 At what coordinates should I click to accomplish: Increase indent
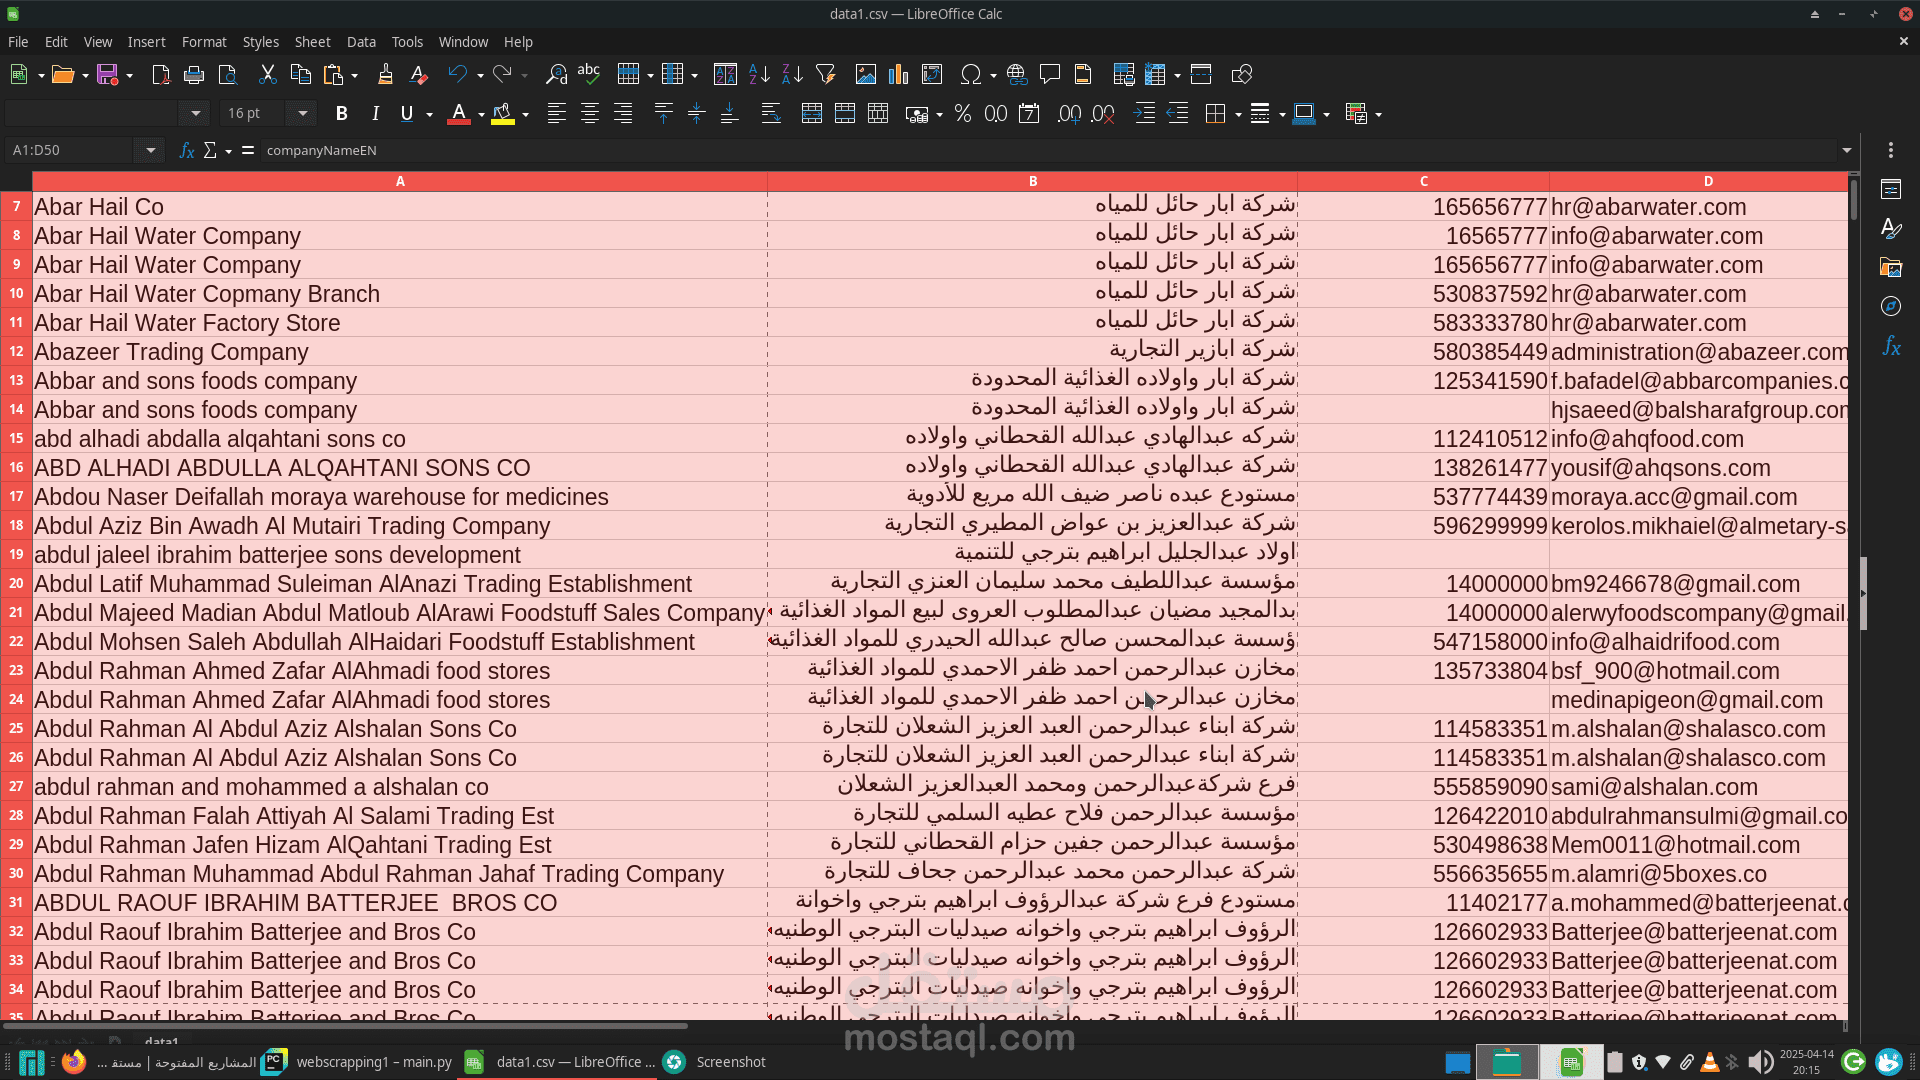coord(1145,114)
